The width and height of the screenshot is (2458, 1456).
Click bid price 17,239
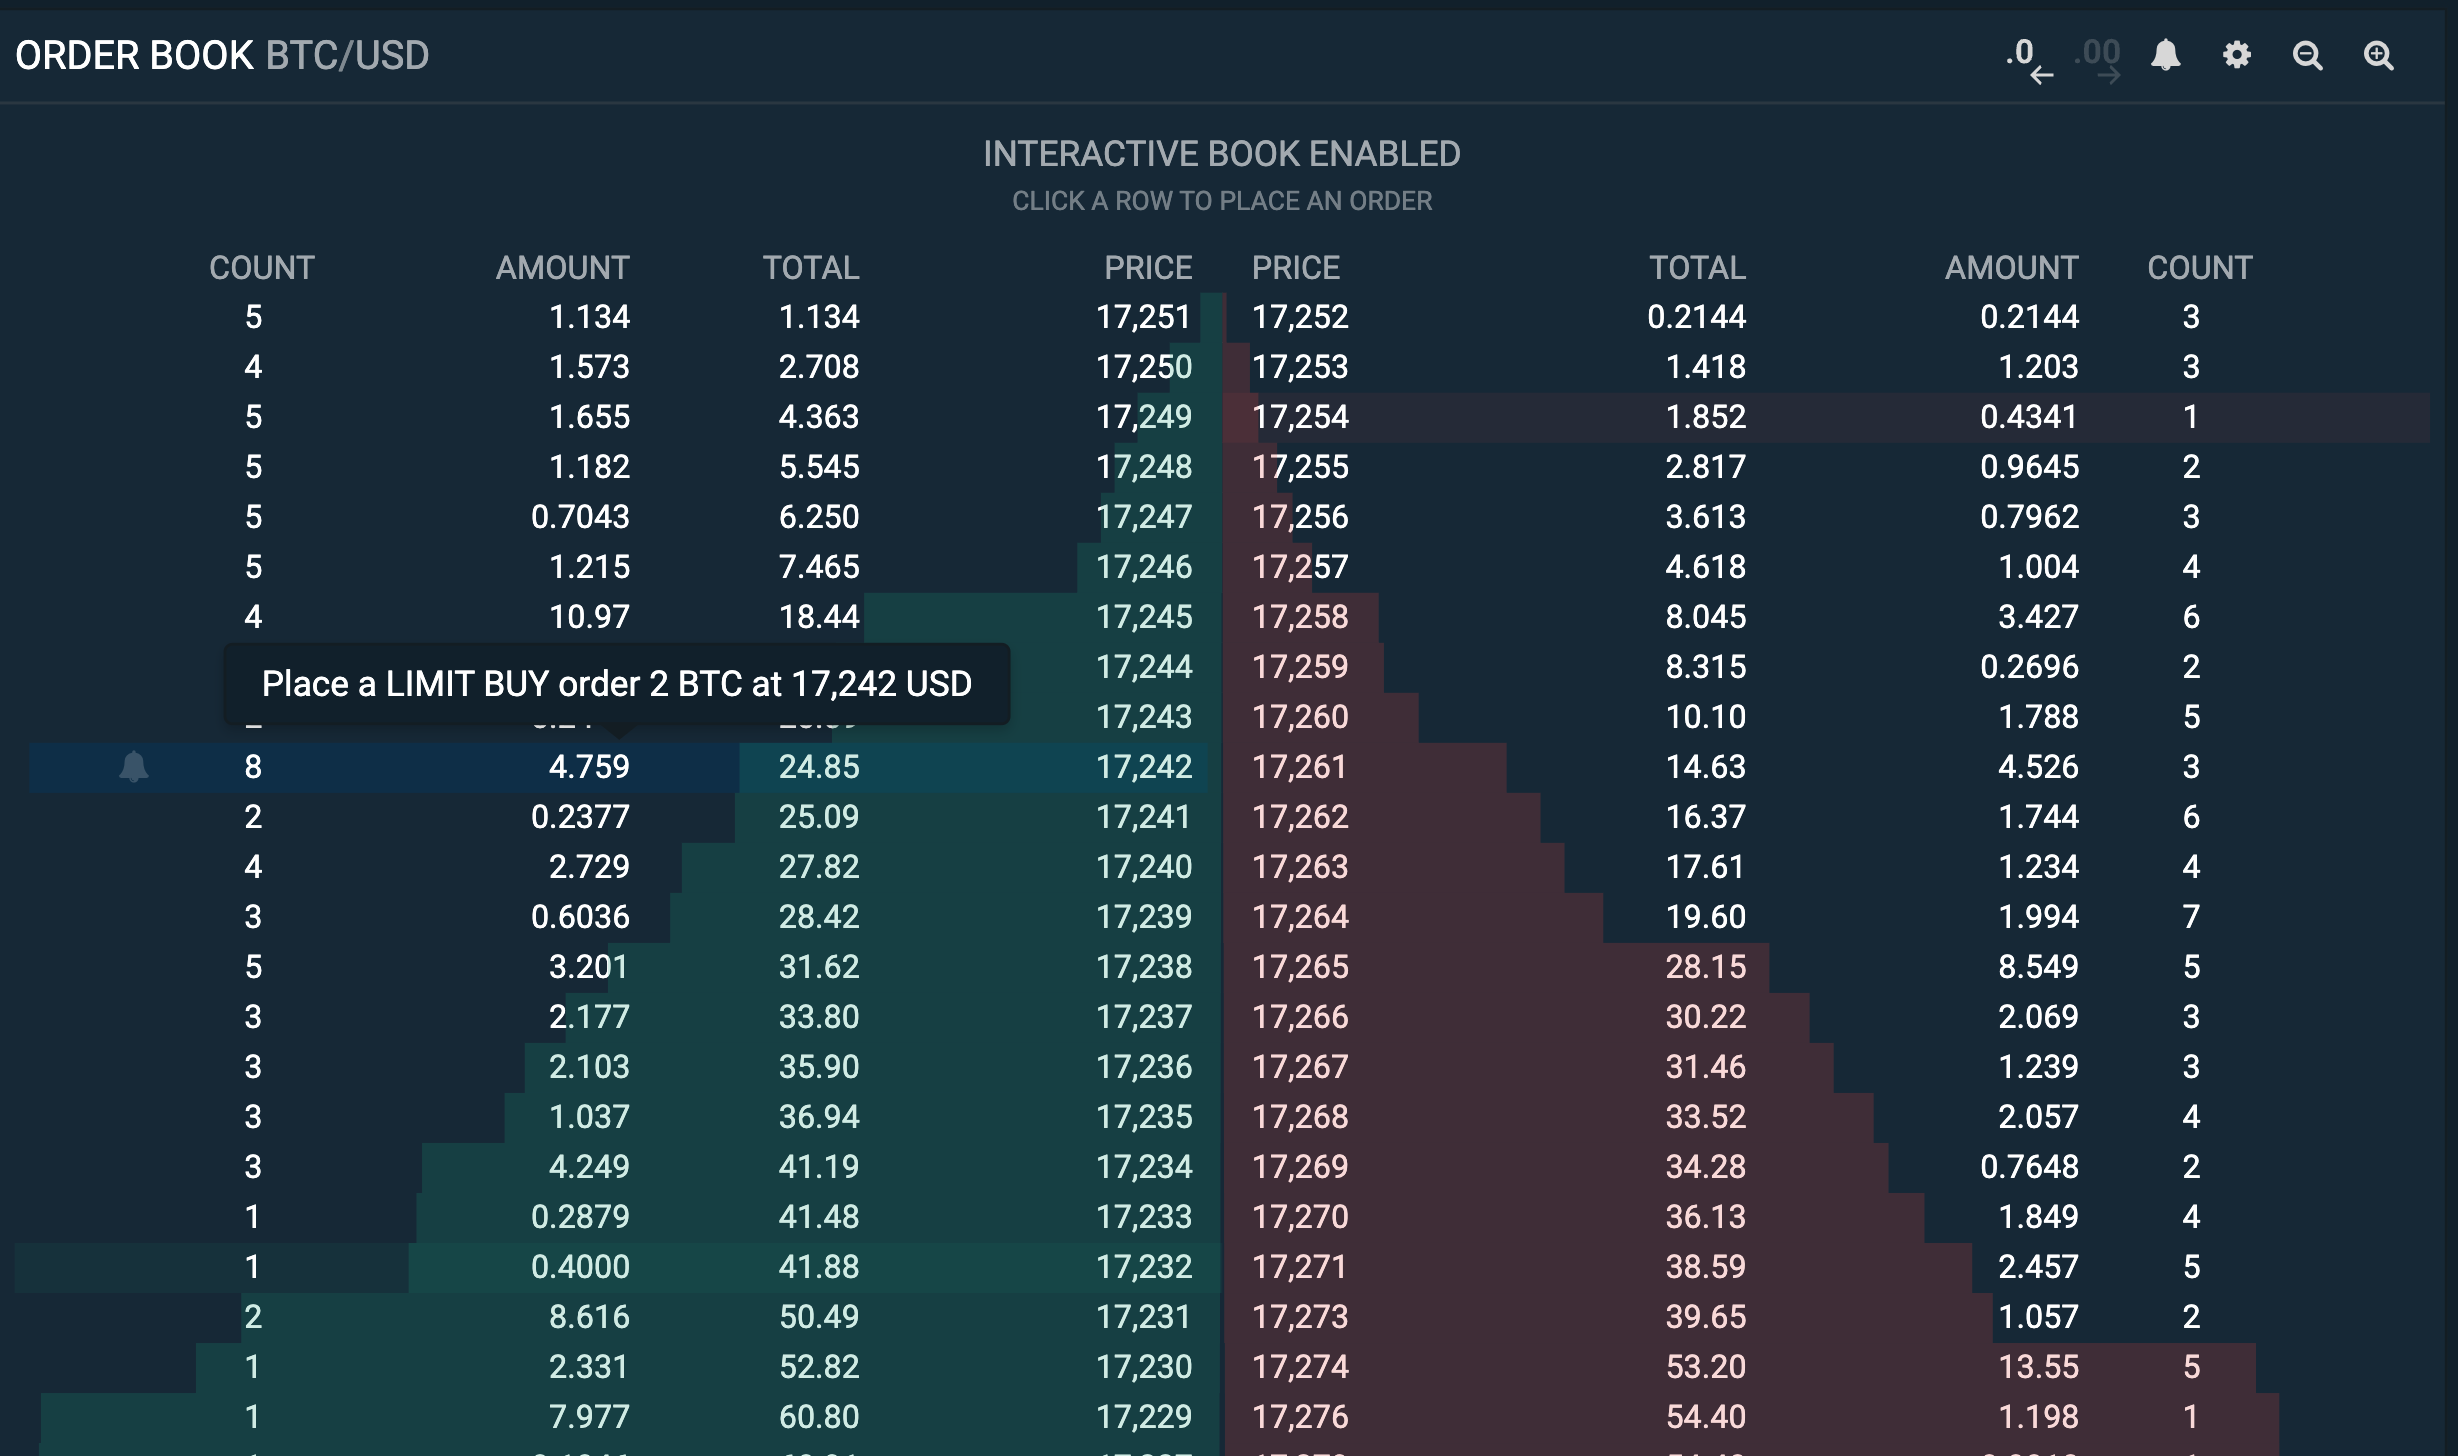(1143, 917)
